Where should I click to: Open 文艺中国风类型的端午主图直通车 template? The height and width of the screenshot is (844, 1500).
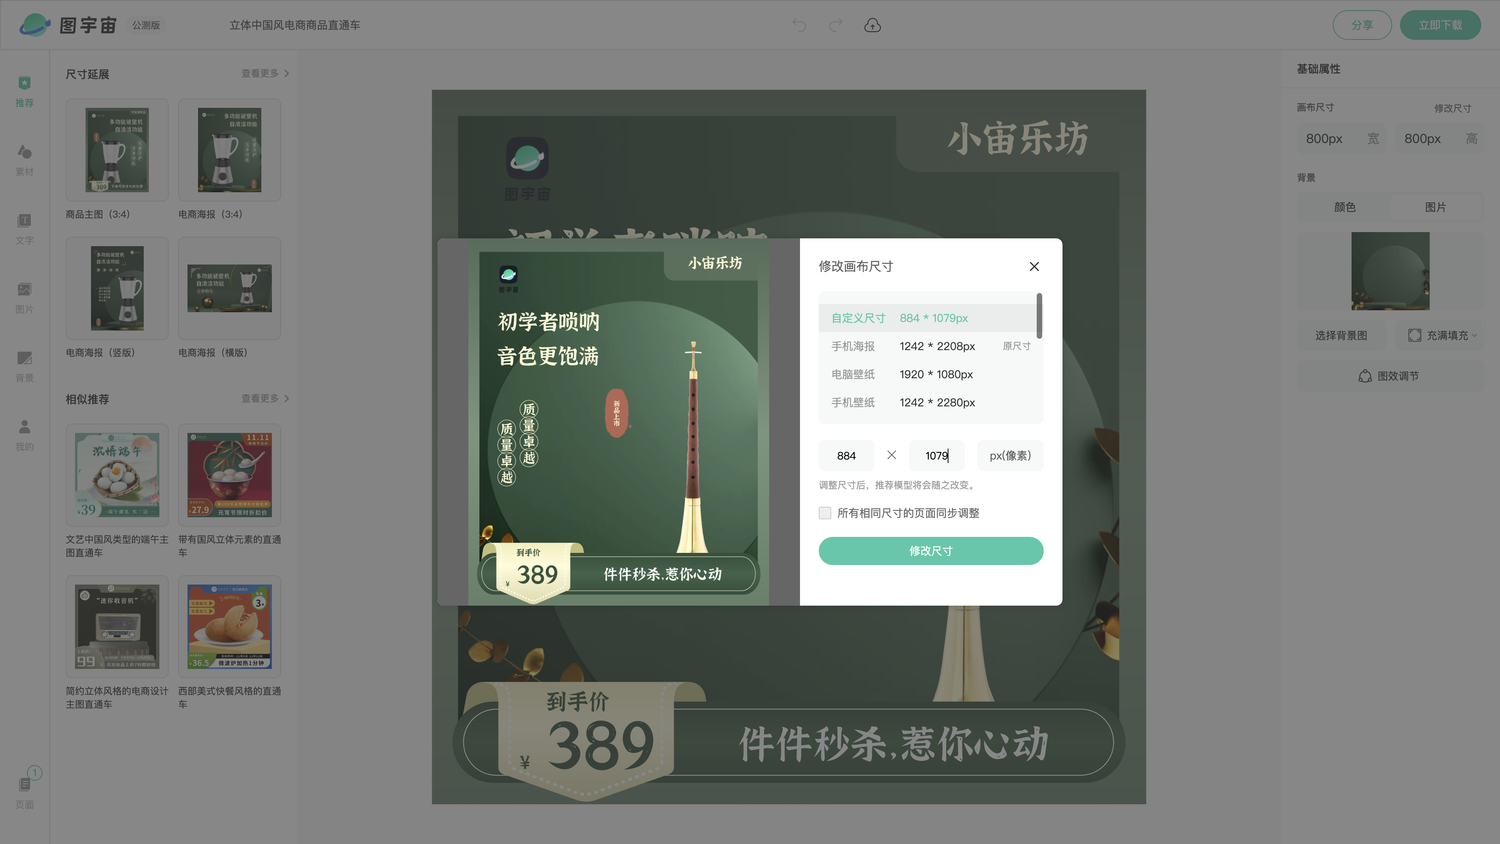(x=117, y=475)
